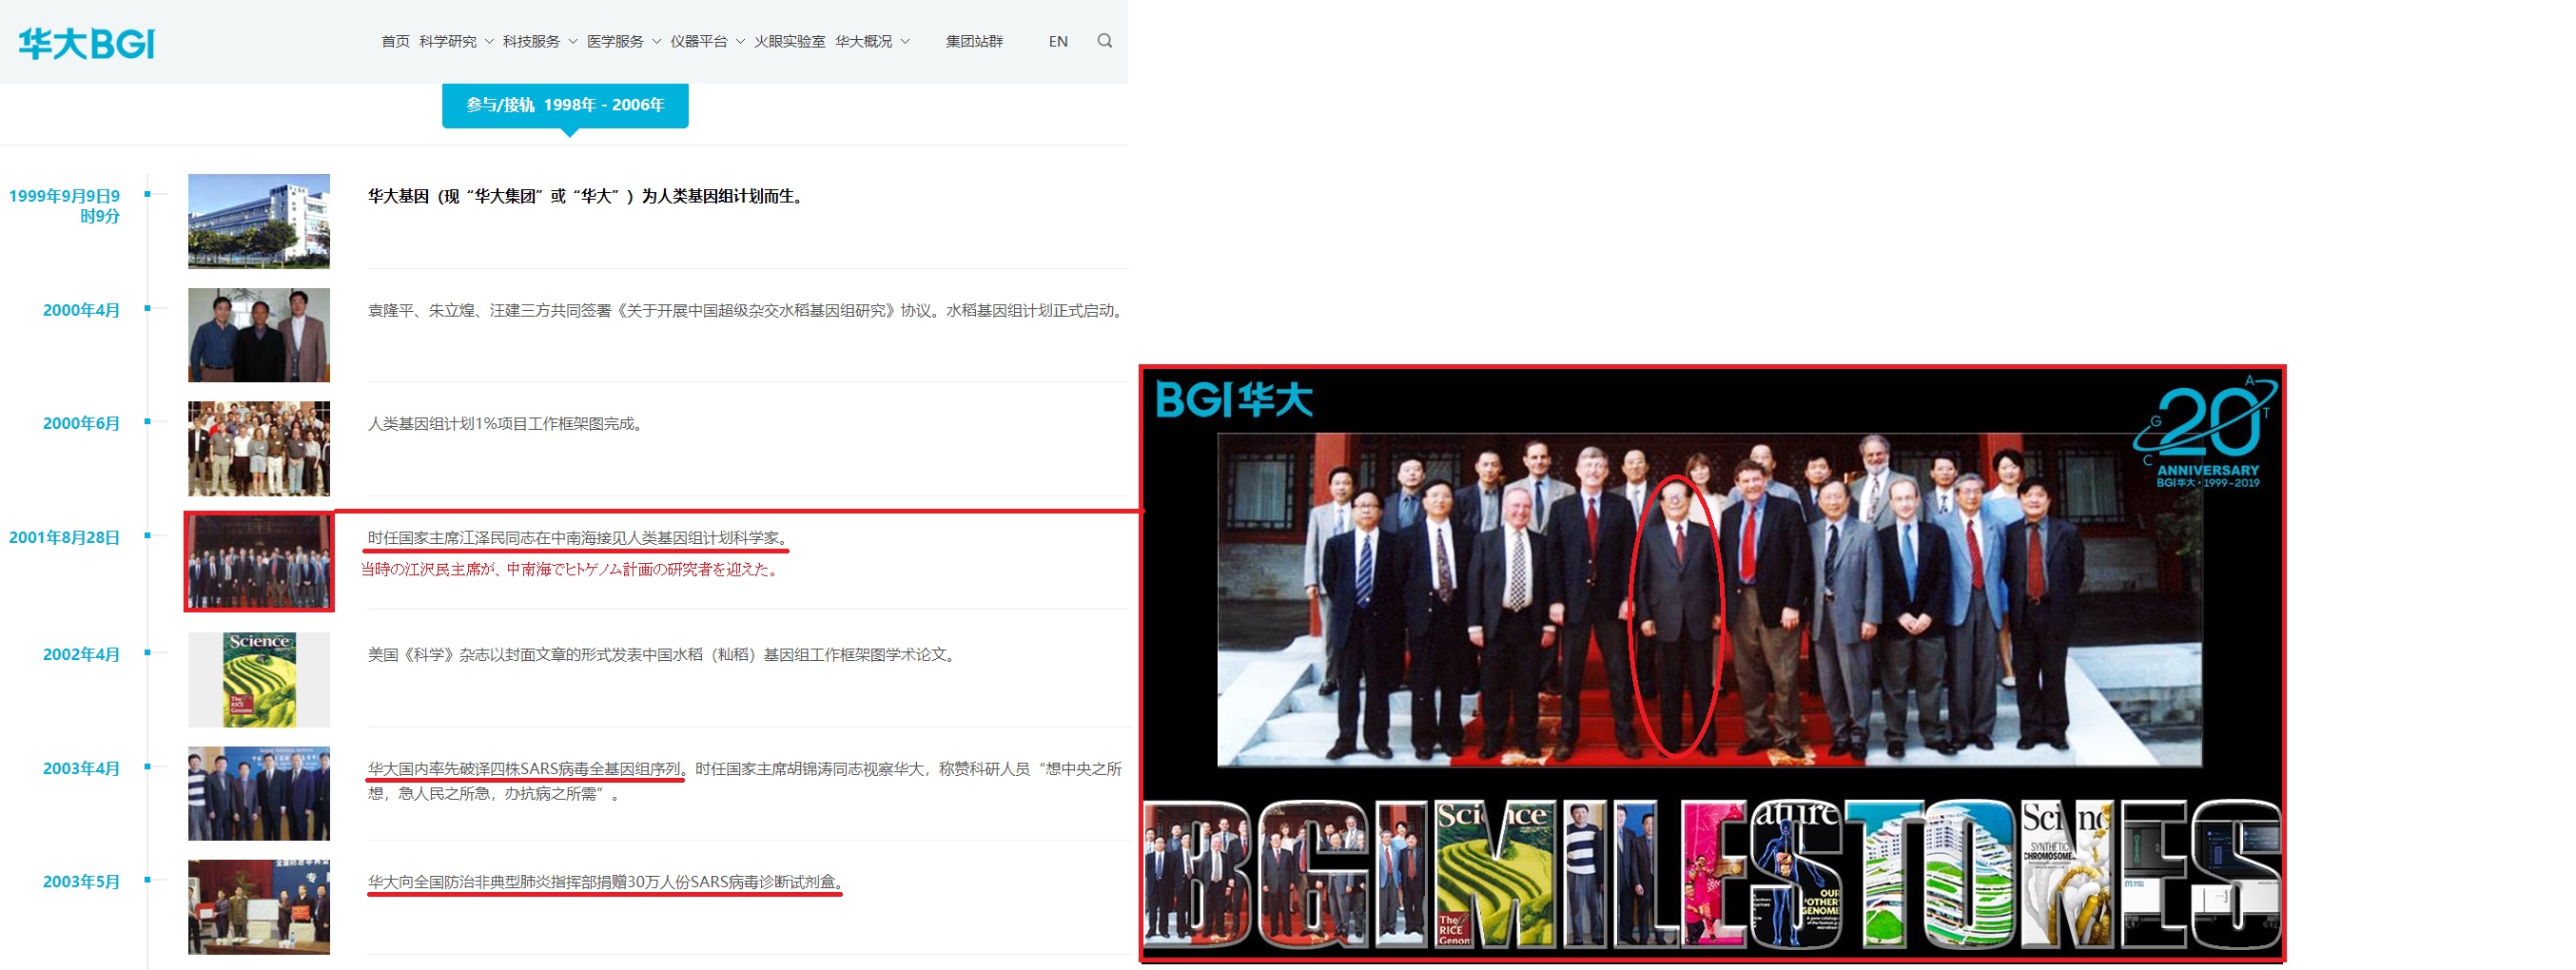Screen dimensions: 2576x970
Task: Open the search magnifier icon
Action: click(x=1104, y=41)
